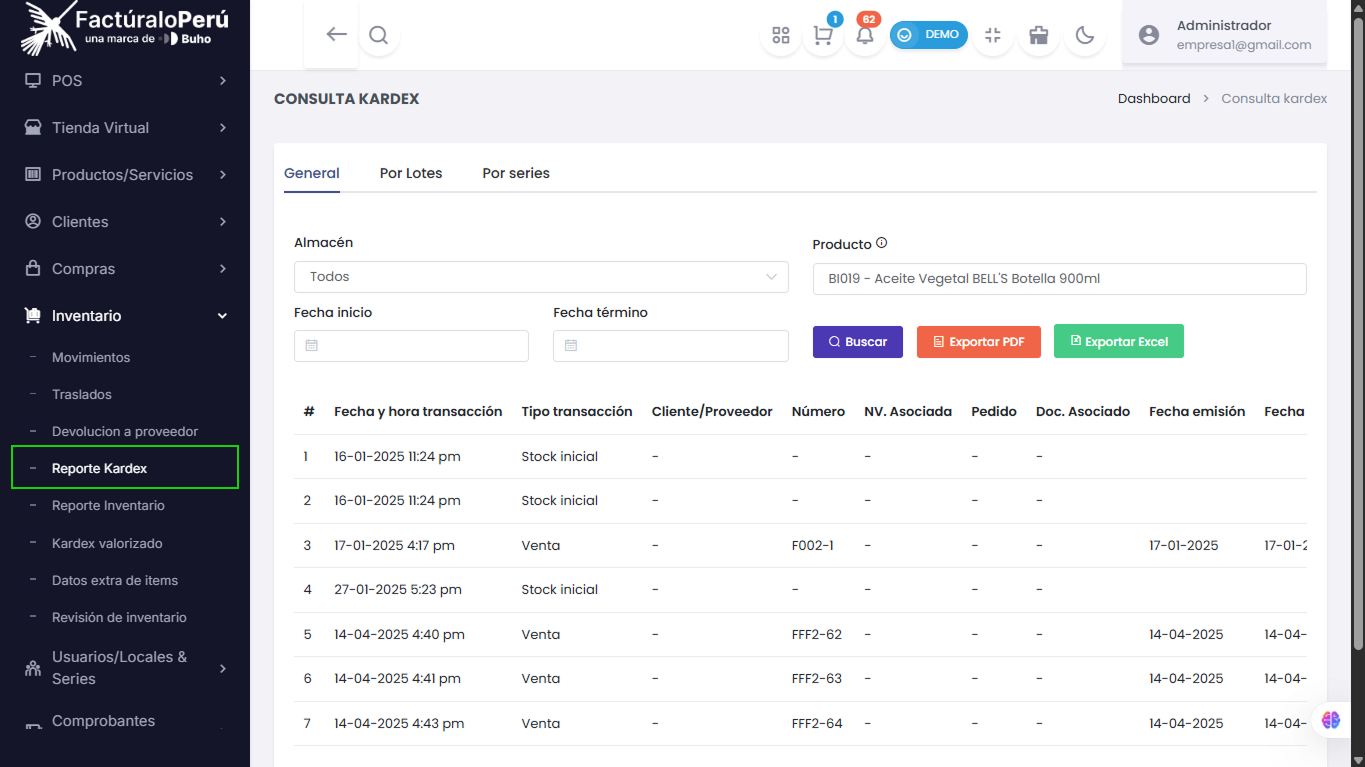Switch to the Por series tab
This screenshot has height=767, width=1365.
516,173
